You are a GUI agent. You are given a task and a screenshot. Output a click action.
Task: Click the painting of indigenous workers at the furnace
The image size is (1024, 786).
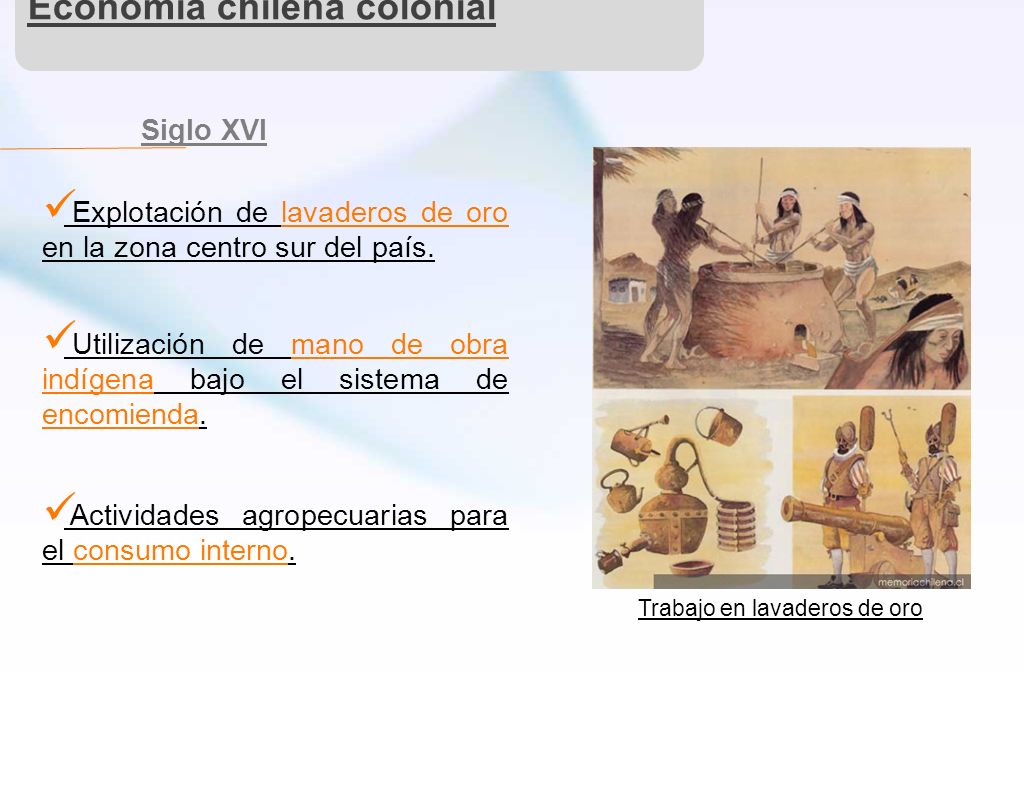(782, 268)
